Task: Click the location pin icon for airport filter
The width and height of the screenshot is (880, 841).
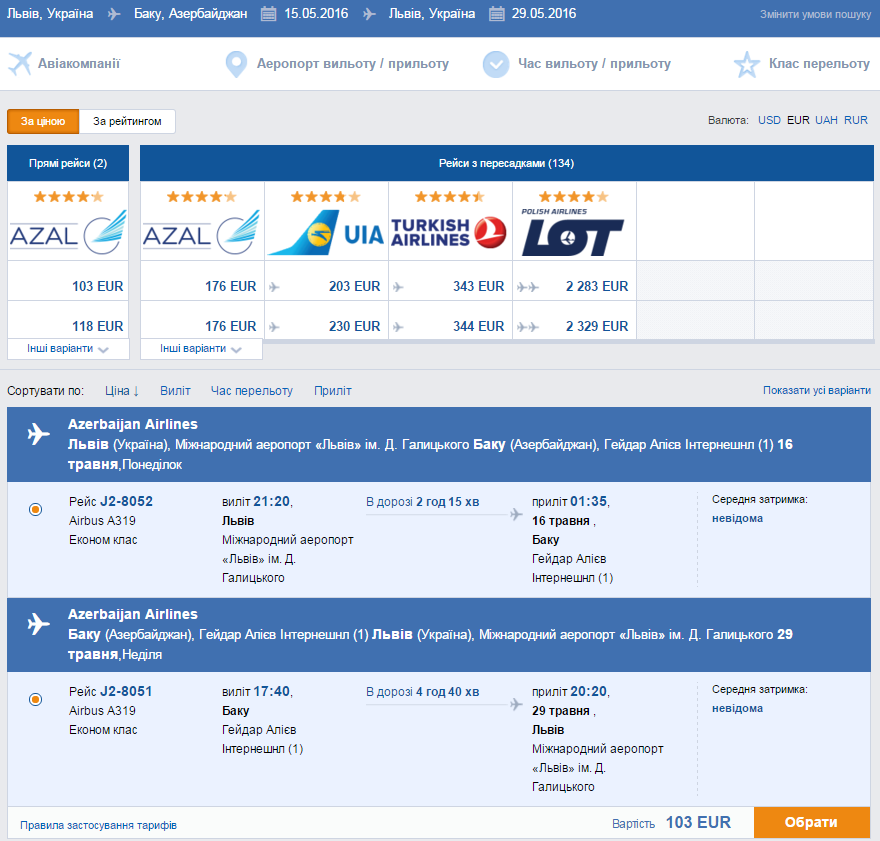Action: [x=236, y=65]
